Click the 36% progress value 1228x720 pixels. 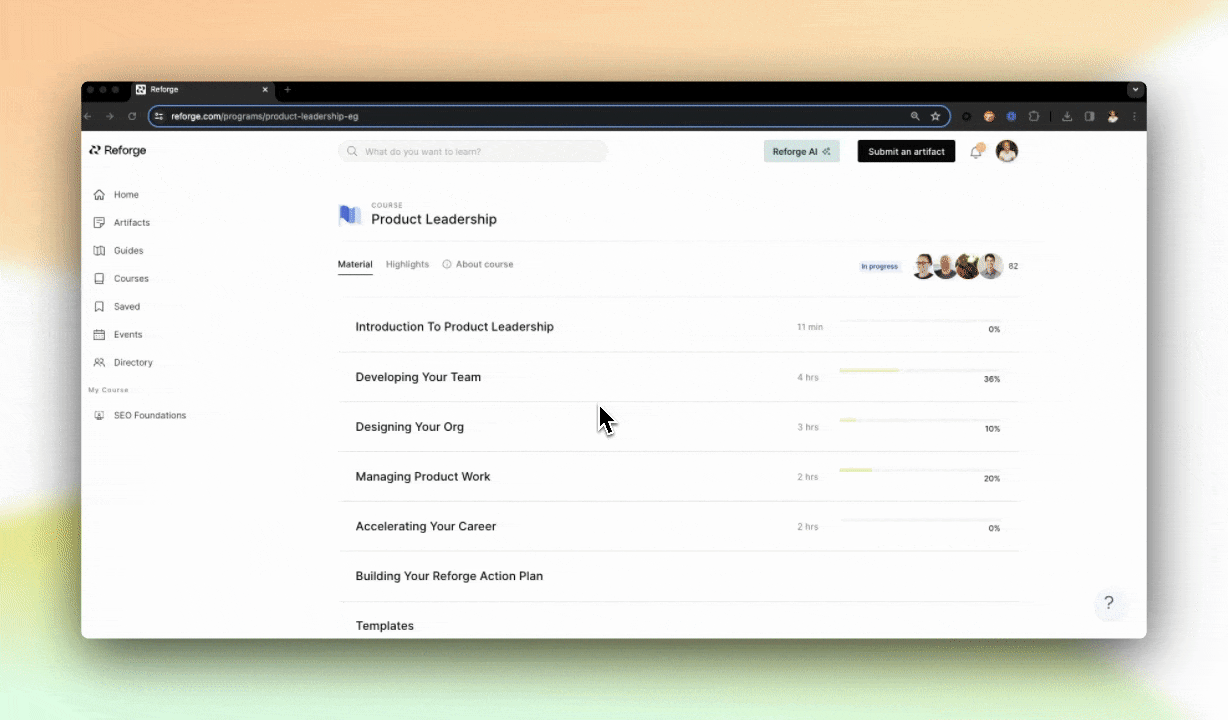click(992, 379)
